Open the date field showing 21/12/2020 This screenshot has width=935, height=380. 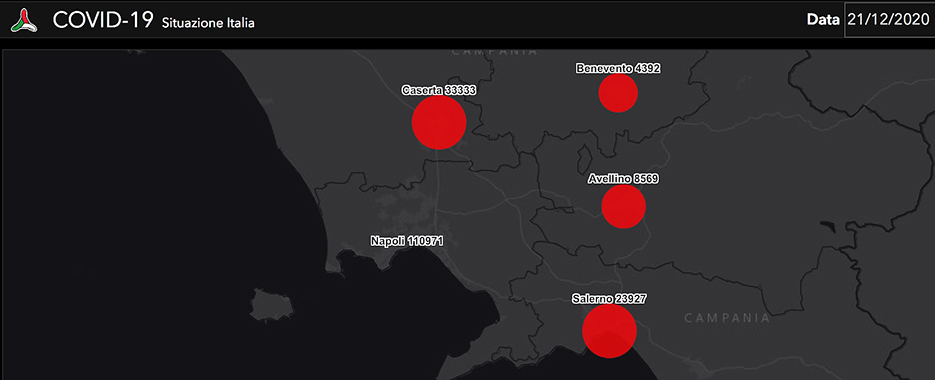[890, 20]
